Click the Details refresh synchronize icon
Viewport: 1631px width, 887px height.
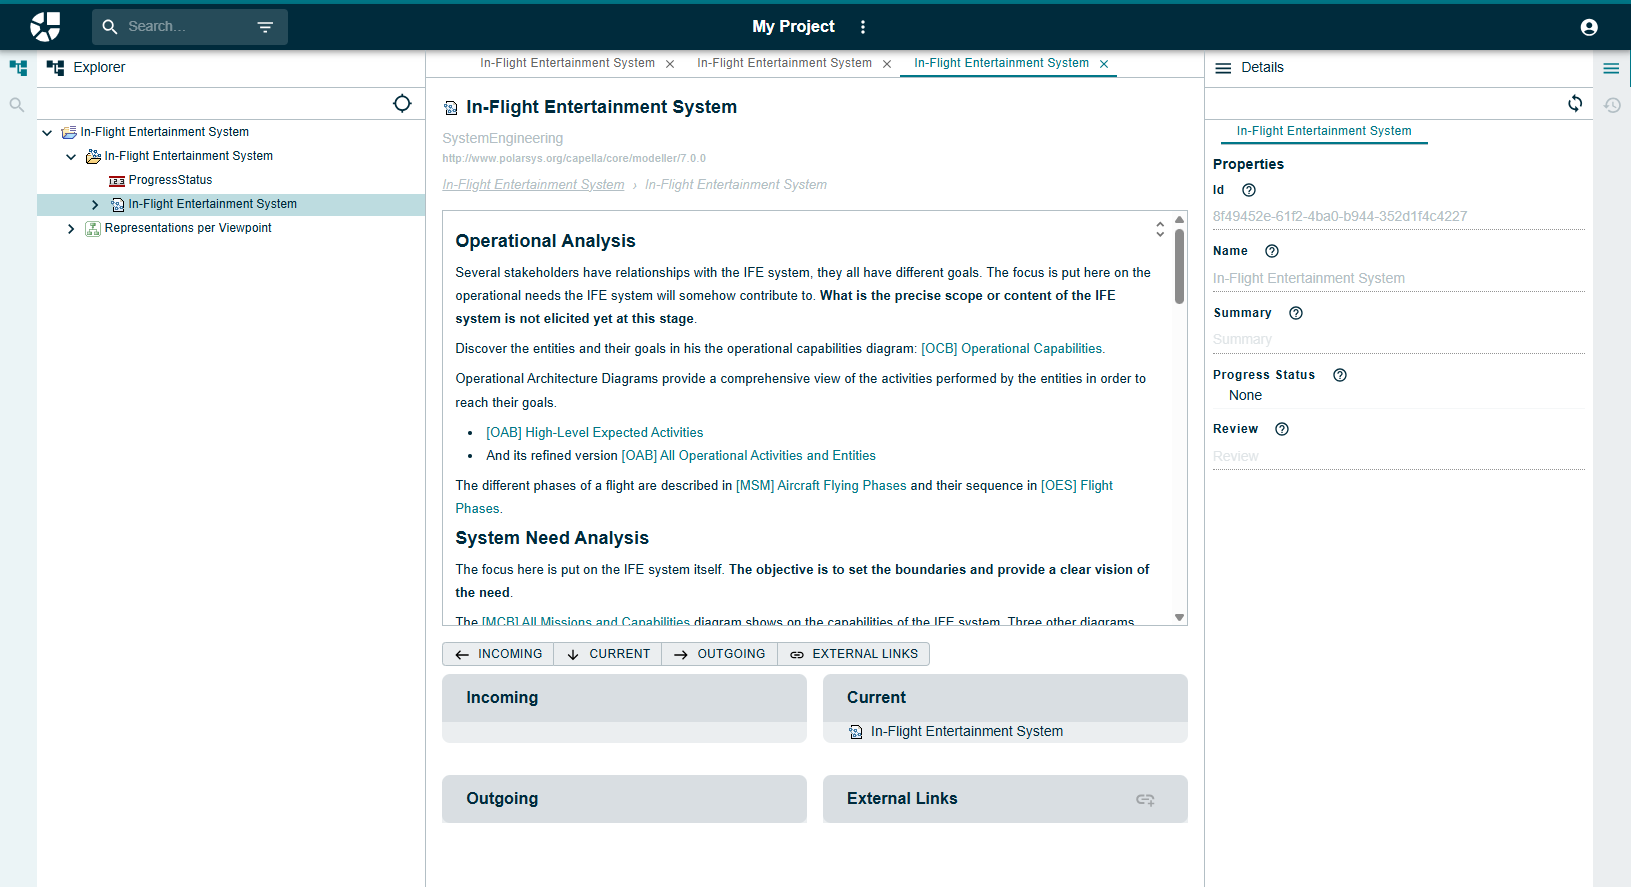(1575, 103)
